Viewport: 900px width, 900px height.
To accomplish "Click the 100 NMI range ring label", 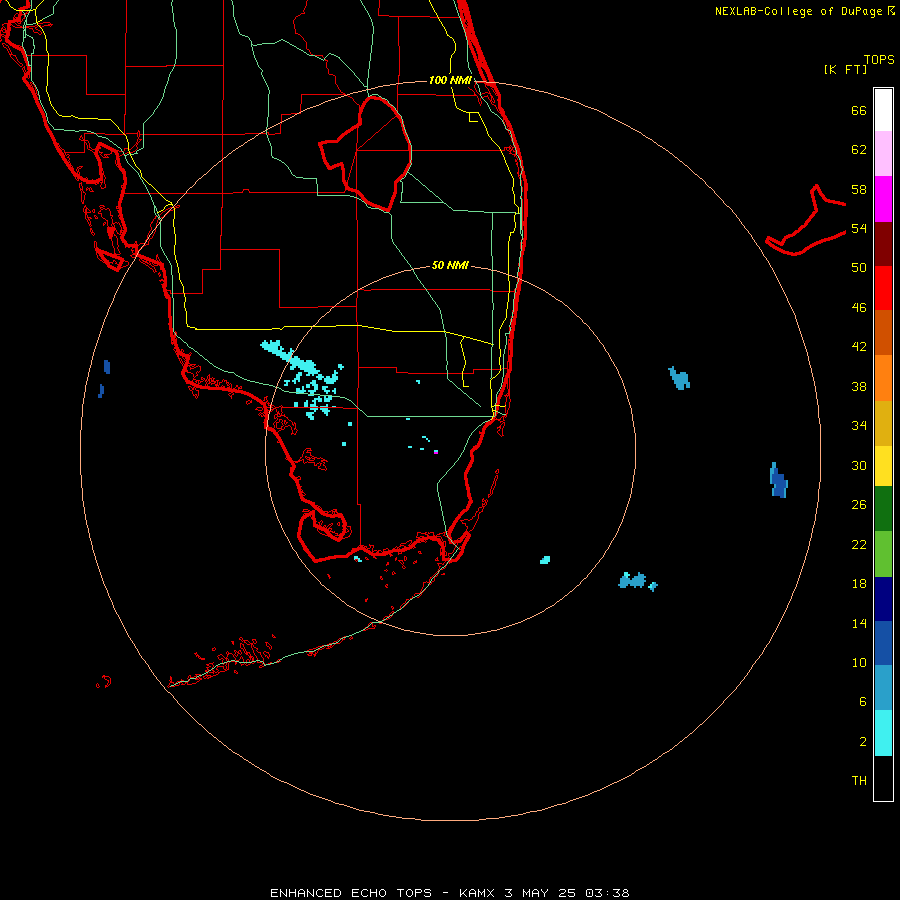I will click(450, 80).
